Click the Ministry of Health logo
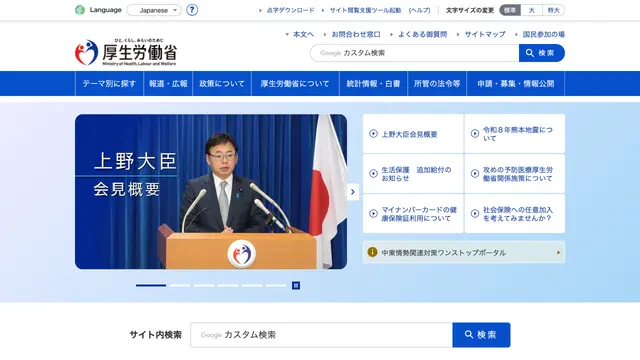Screen dimensions: 640x360 tap(126, 52)
